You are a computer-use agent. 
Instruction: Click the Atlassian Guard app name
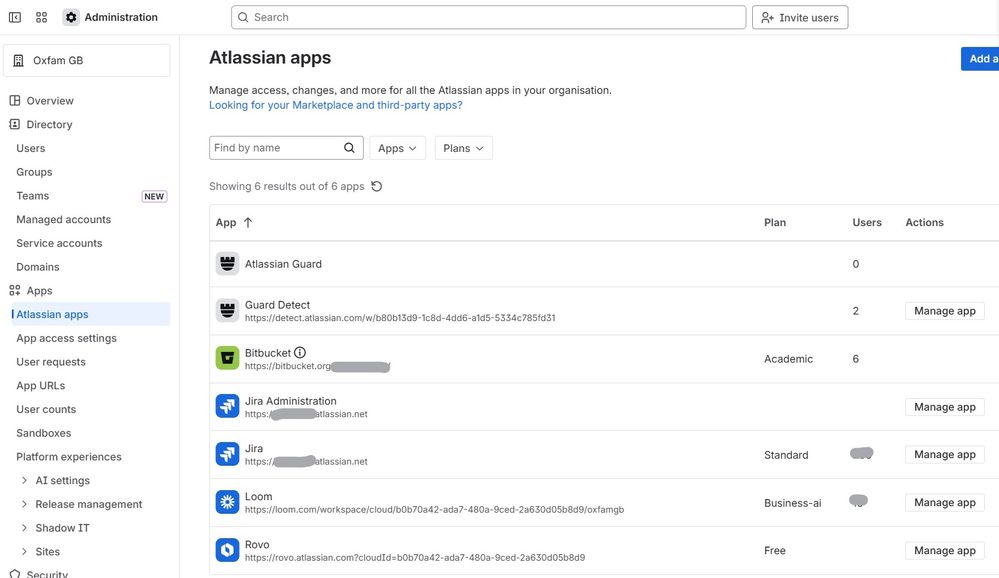284,264
